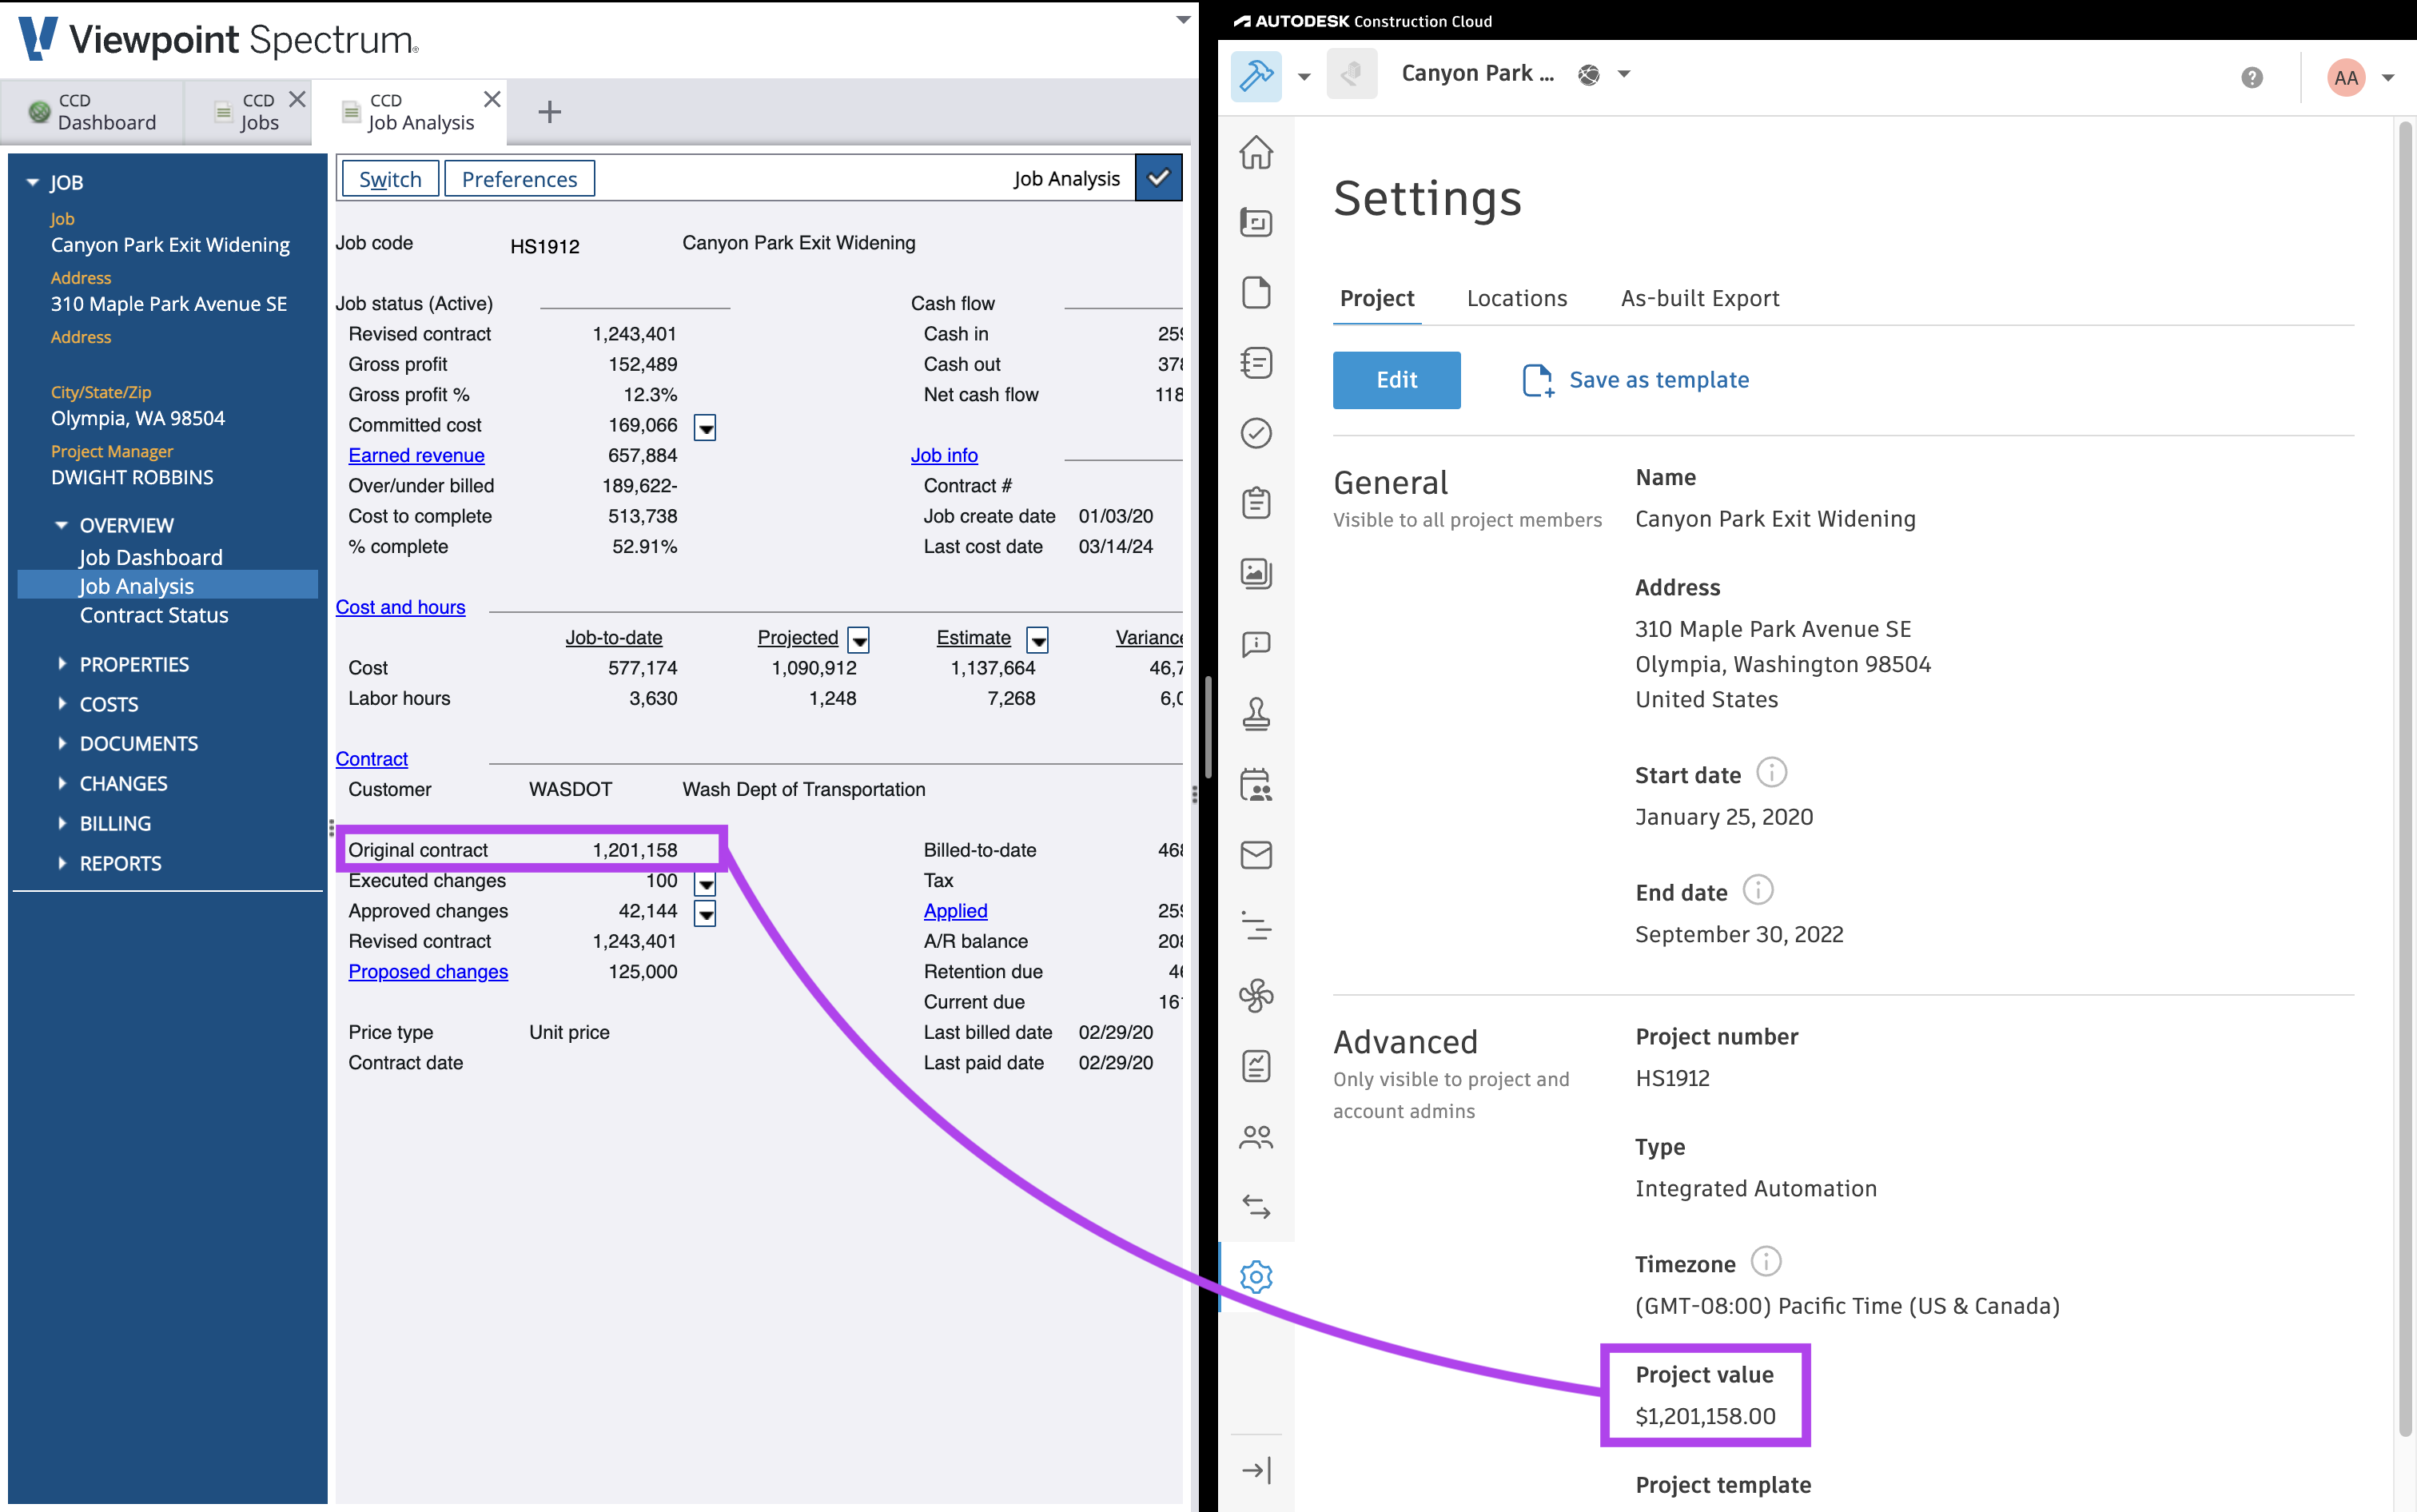Open the Reports chart document icon

point(1256,1066)
